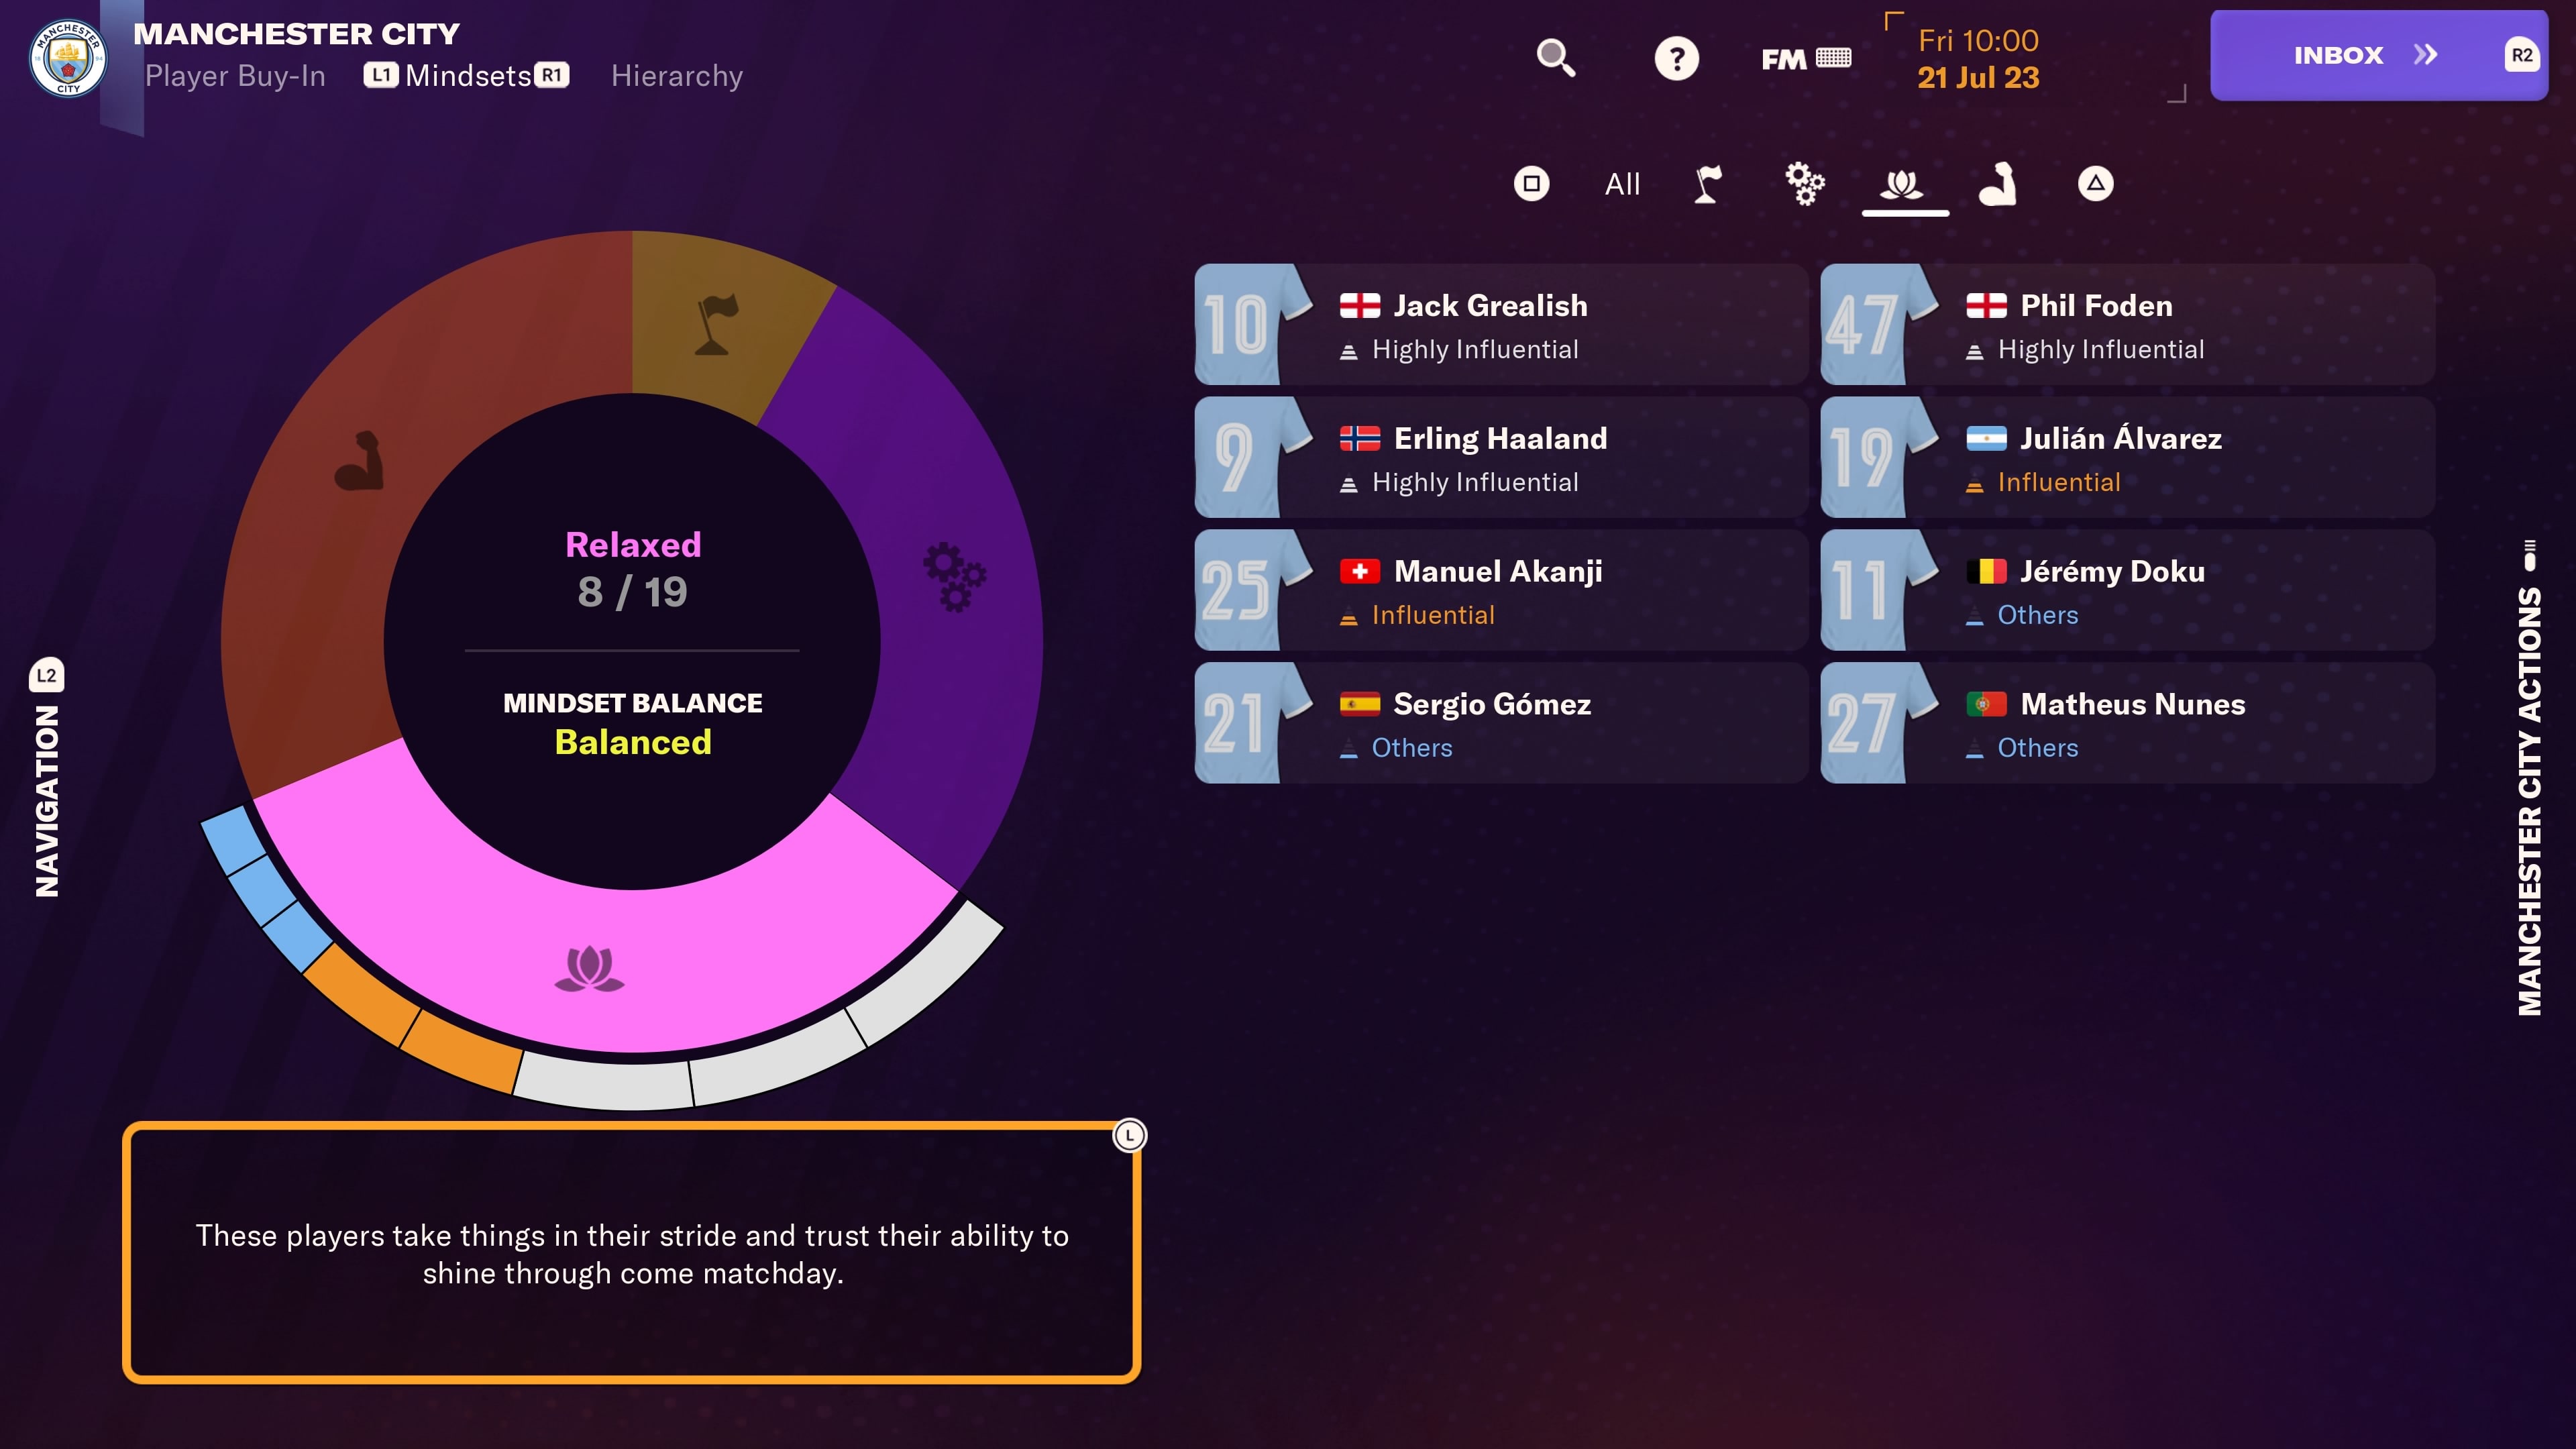
Task: Click the strength/muscle mindset icon
Action: click(2001, 182)
